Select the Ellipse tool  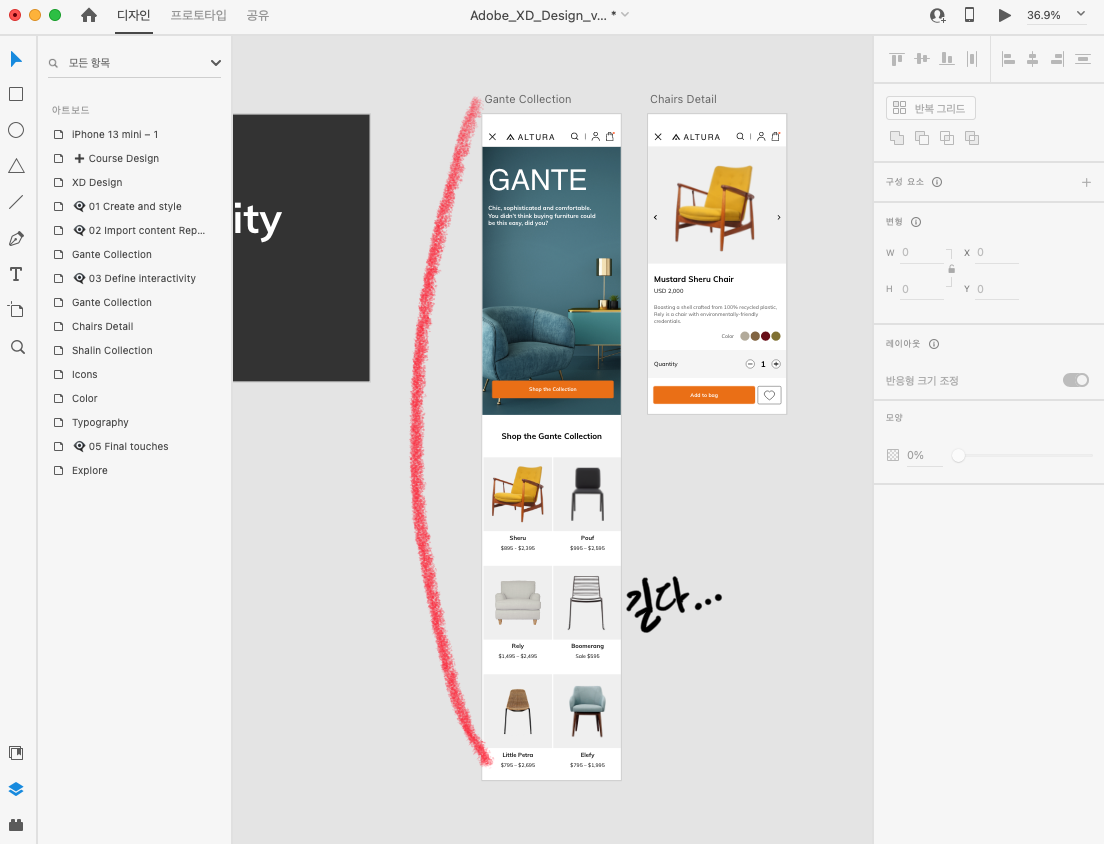coord(15,130)
